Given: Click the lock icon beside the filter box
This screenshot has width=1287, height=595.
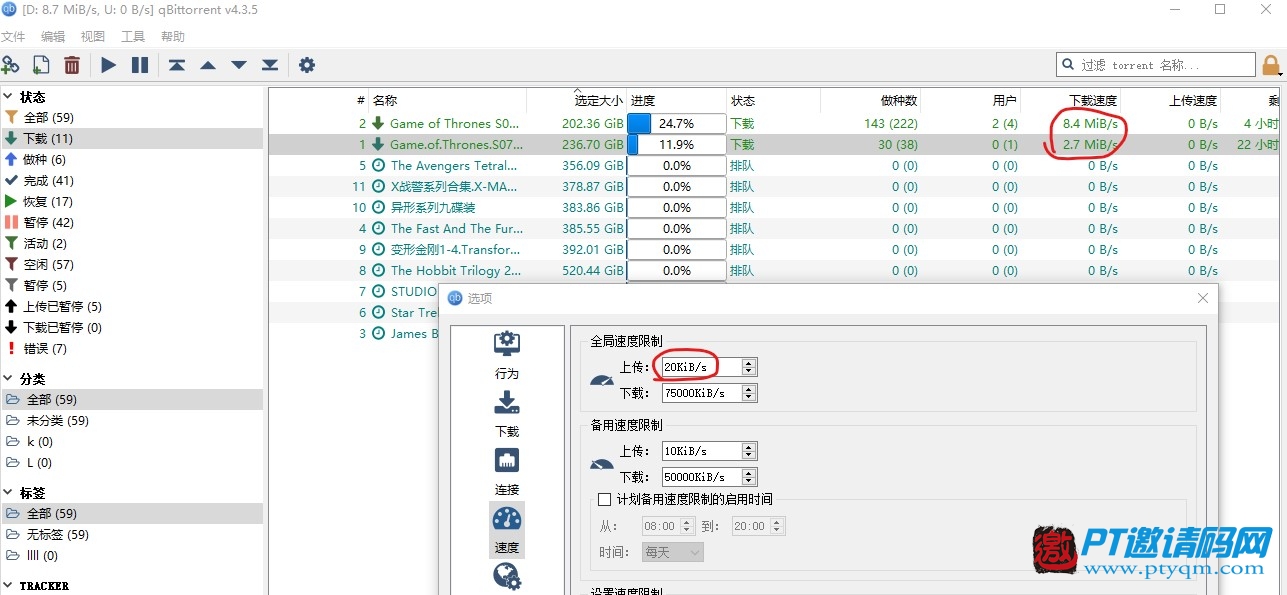Looking at the screenshot, I should click(1272, 65).
